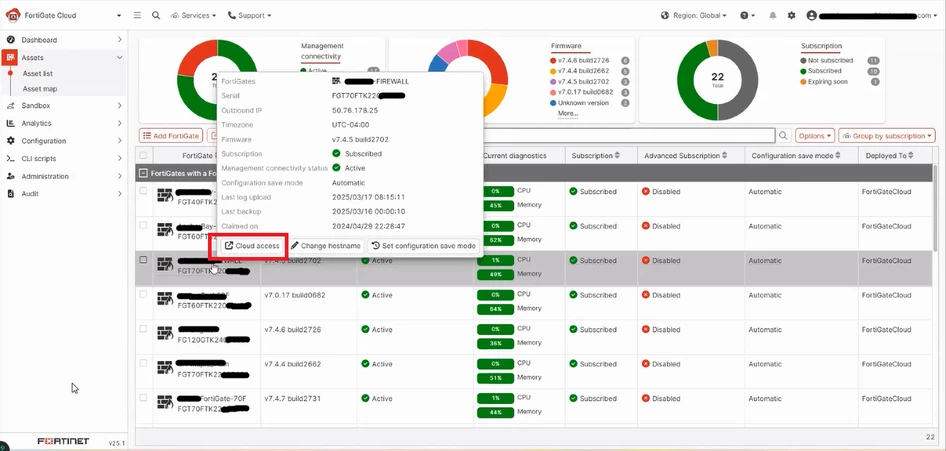Open the Group by subscription dropdown
Screen dimensions: 946x451
tap(887, 136)
